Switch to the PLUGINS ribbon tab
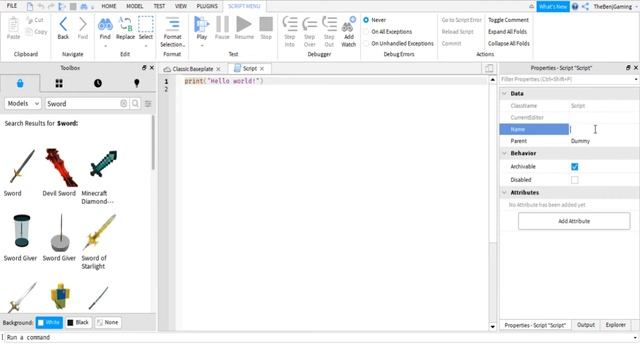Screen dimensions: 640x360 (x=207, y=6)
